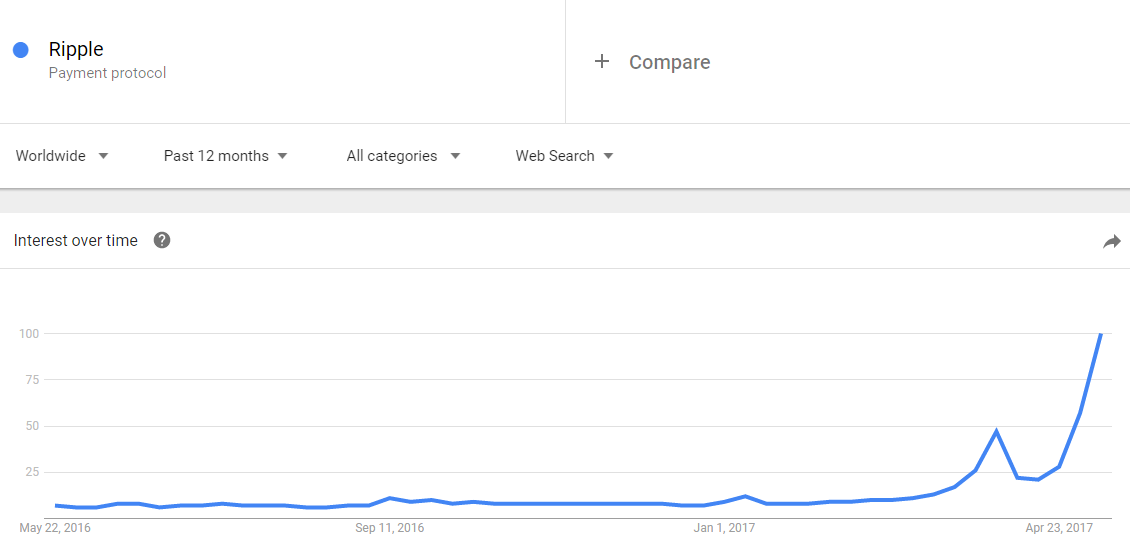Viewport: 1130px width, 557px height.
Task: Click the Sep 11, 2016 axis label
Action: click(390, 528)
